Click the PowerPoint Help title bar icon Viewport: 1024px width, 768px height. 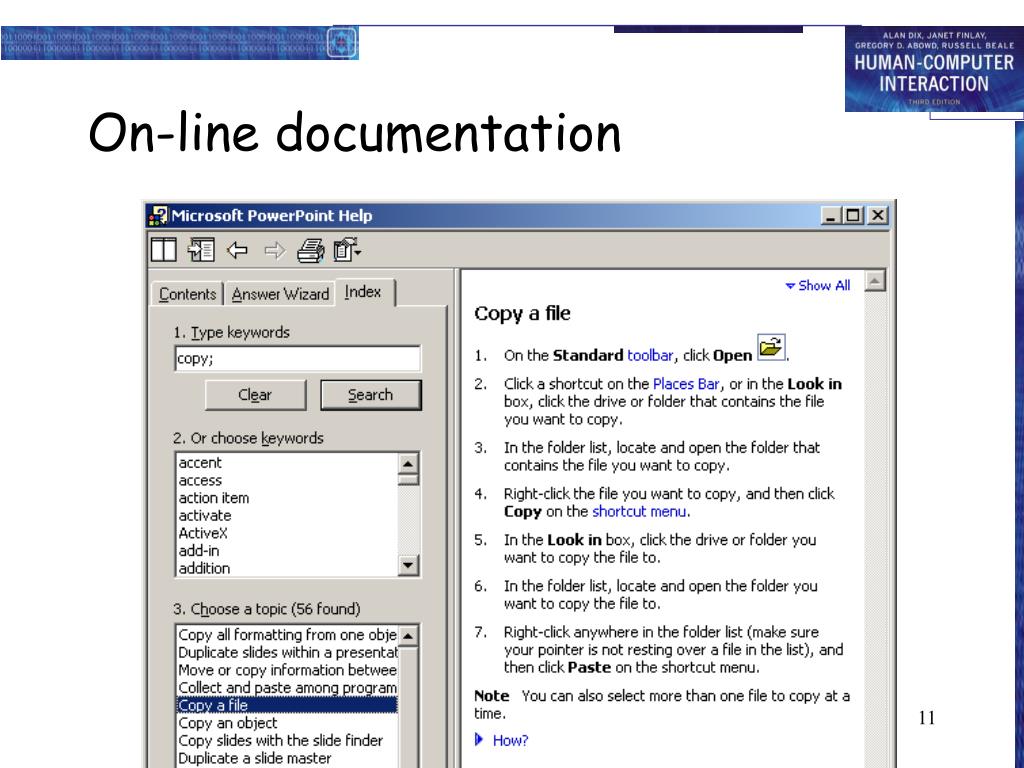pos(157,216)
